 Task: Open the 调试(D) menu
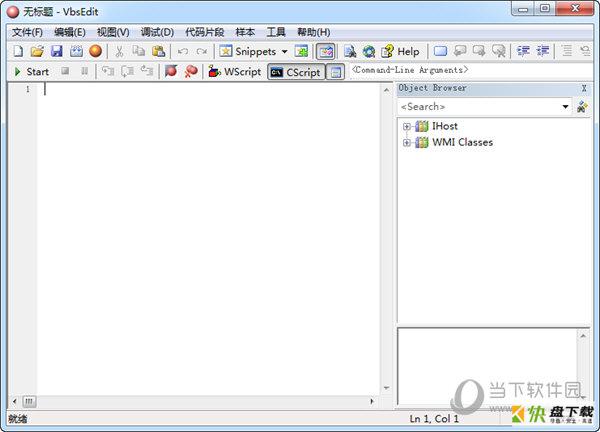157,33
